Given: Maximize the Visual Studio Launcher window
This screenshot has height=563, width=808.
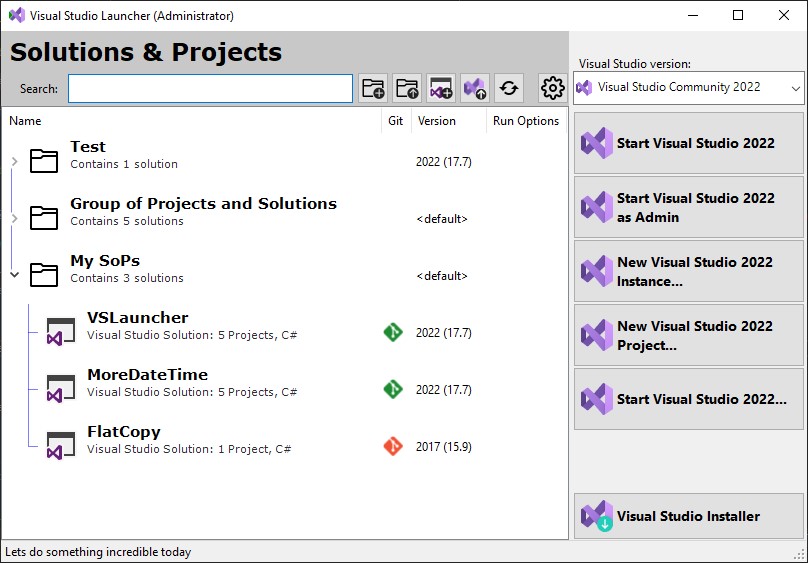Looking at the screenshot, I should pos(738,15).
